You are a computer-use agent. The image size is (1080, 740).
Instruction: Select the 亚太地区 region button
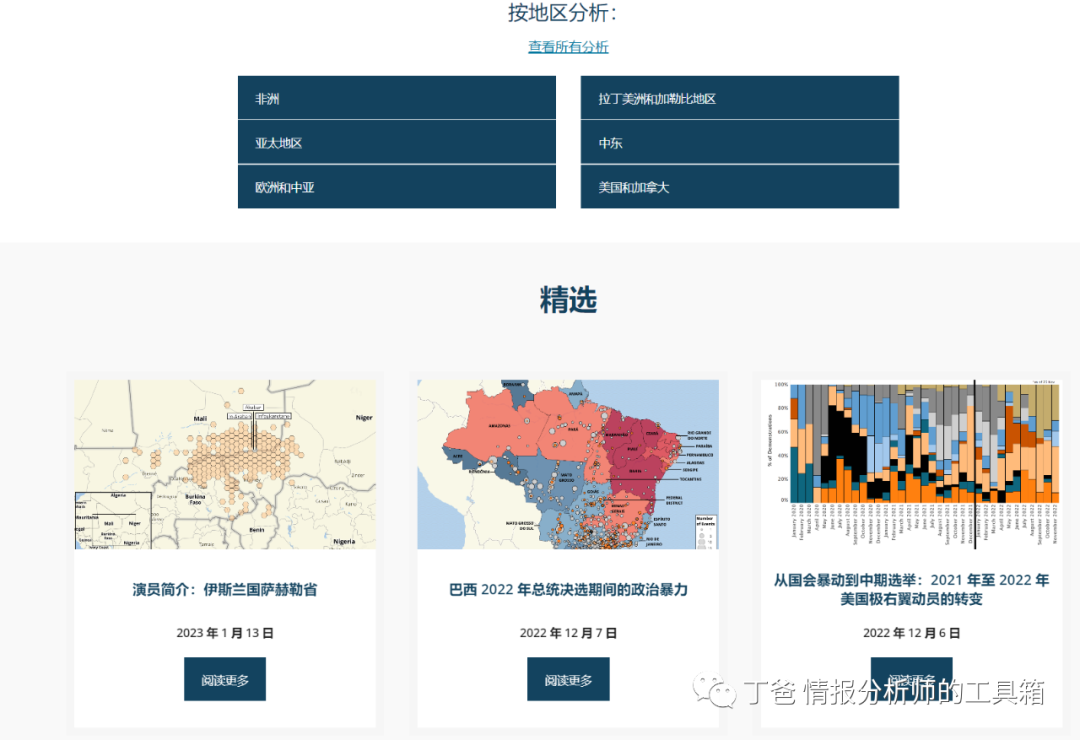coord(397,143)
